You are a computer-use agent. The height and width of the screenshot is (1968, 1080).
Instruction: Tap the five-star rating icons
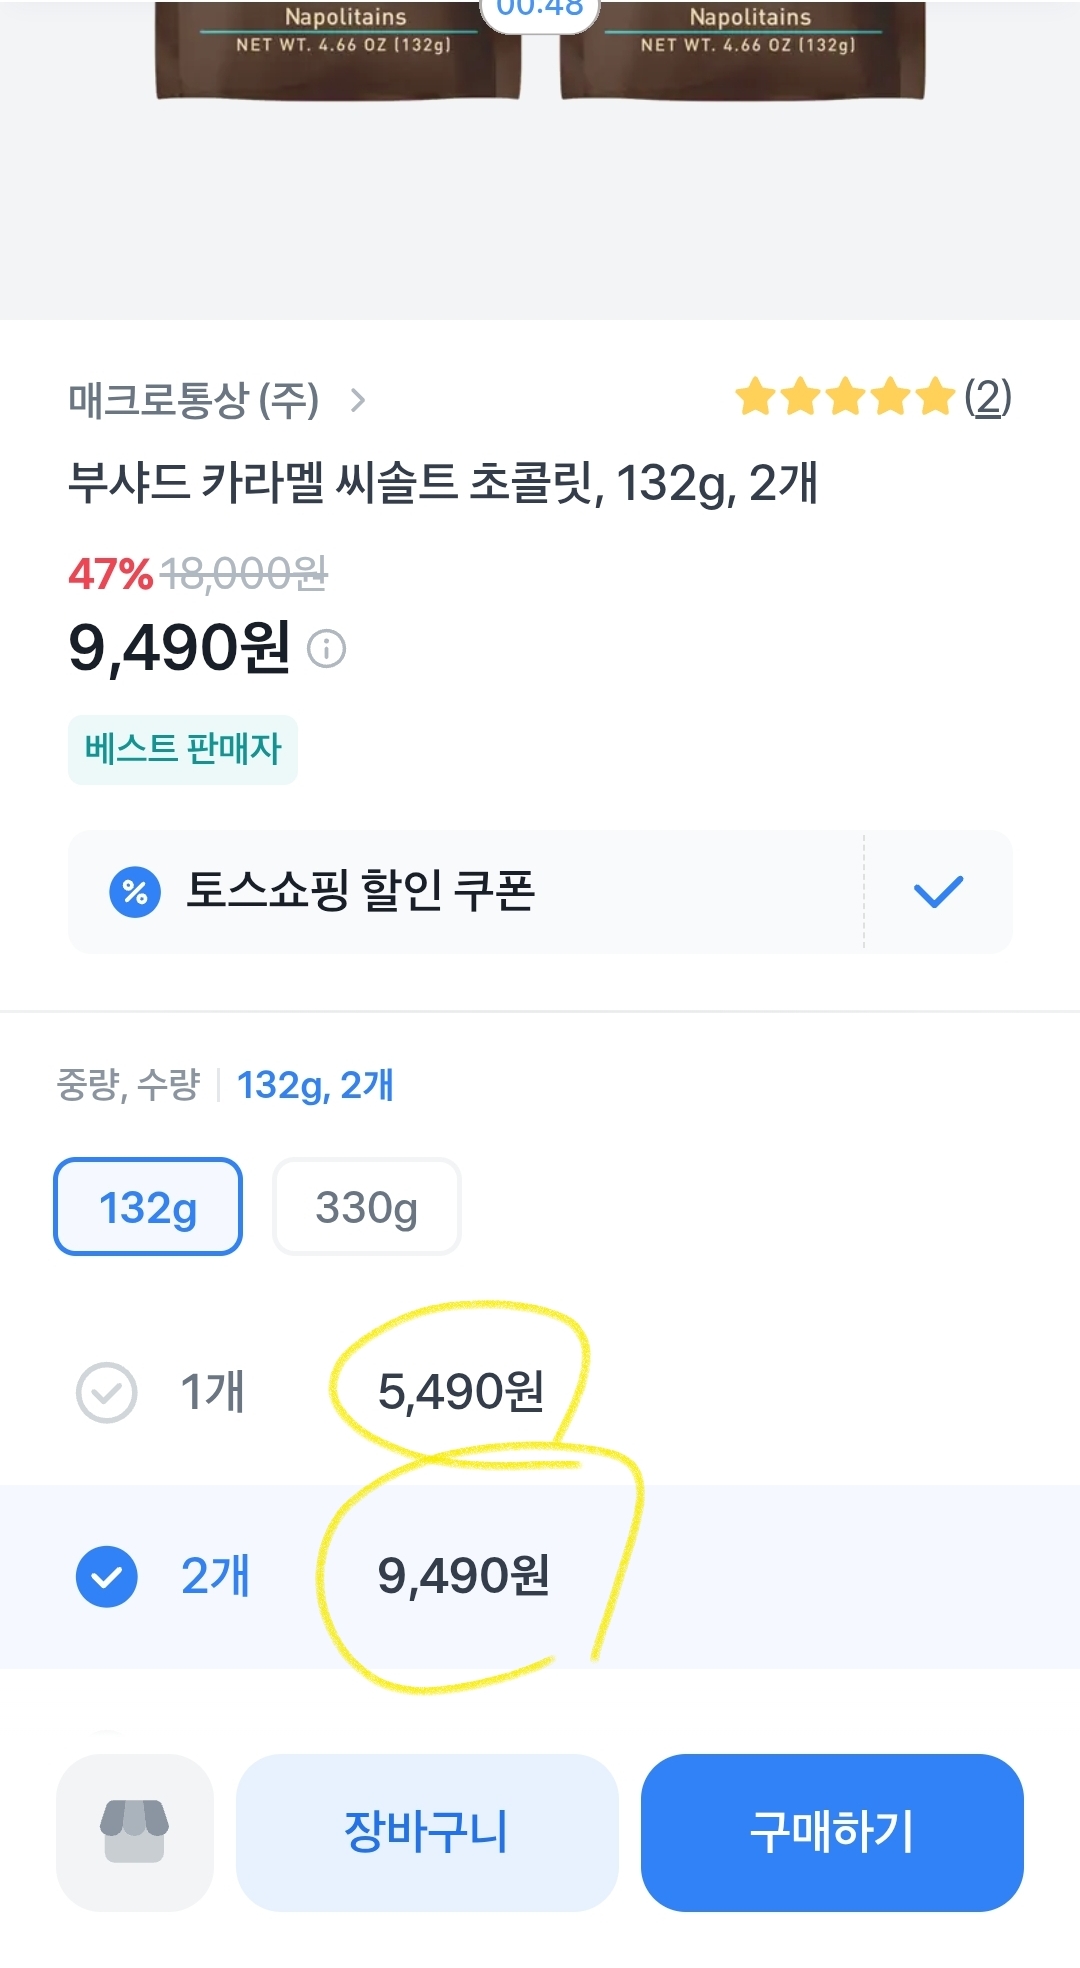pos(845,397)
